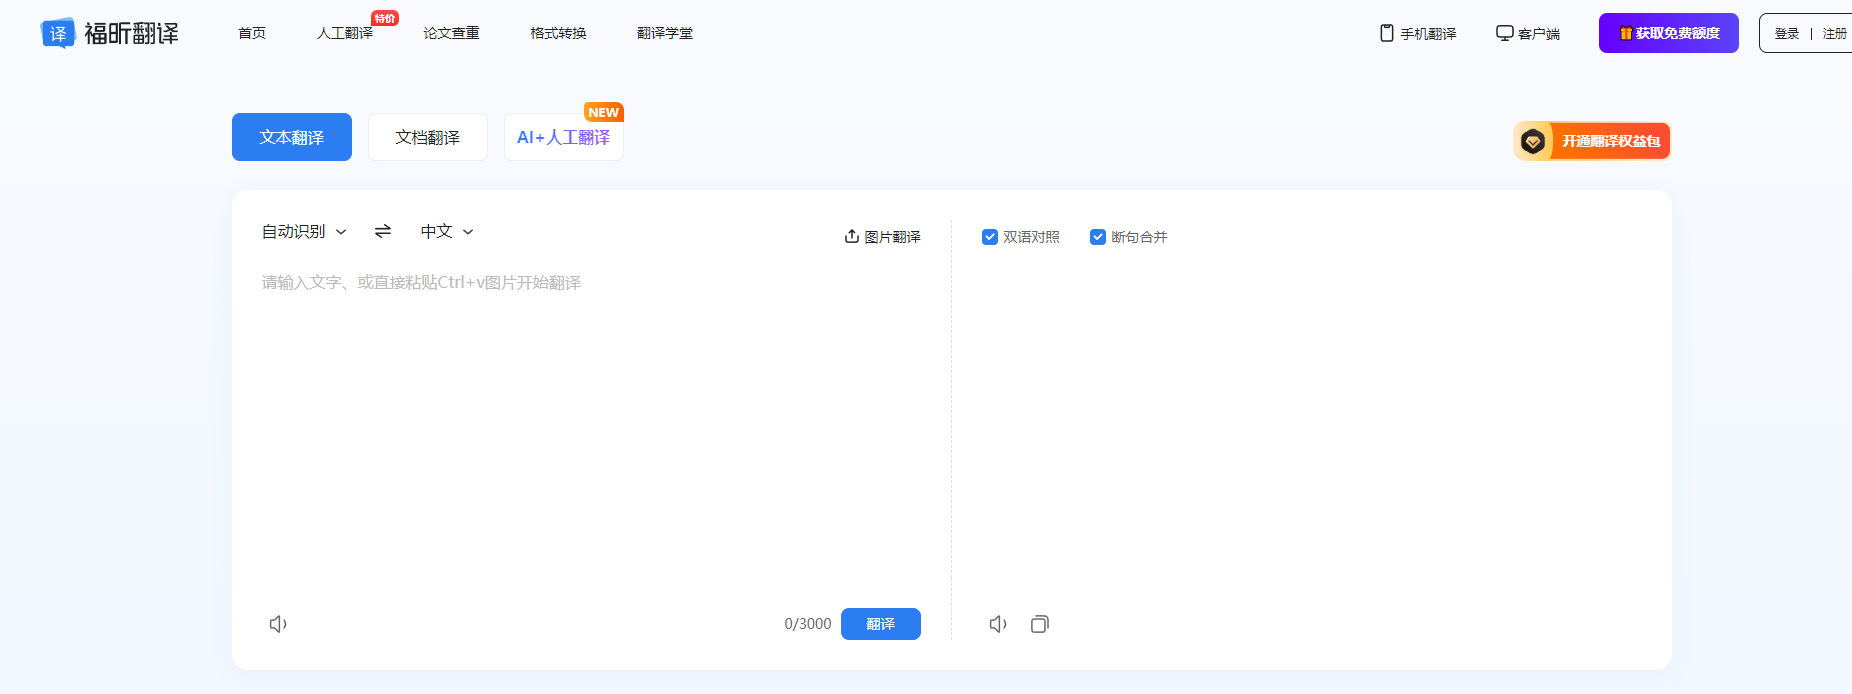Image resolution: width=1852 pixels, height=694 pixels.
Task: Open the 人工翻译 menu item
Action: (x=345, y=33)
